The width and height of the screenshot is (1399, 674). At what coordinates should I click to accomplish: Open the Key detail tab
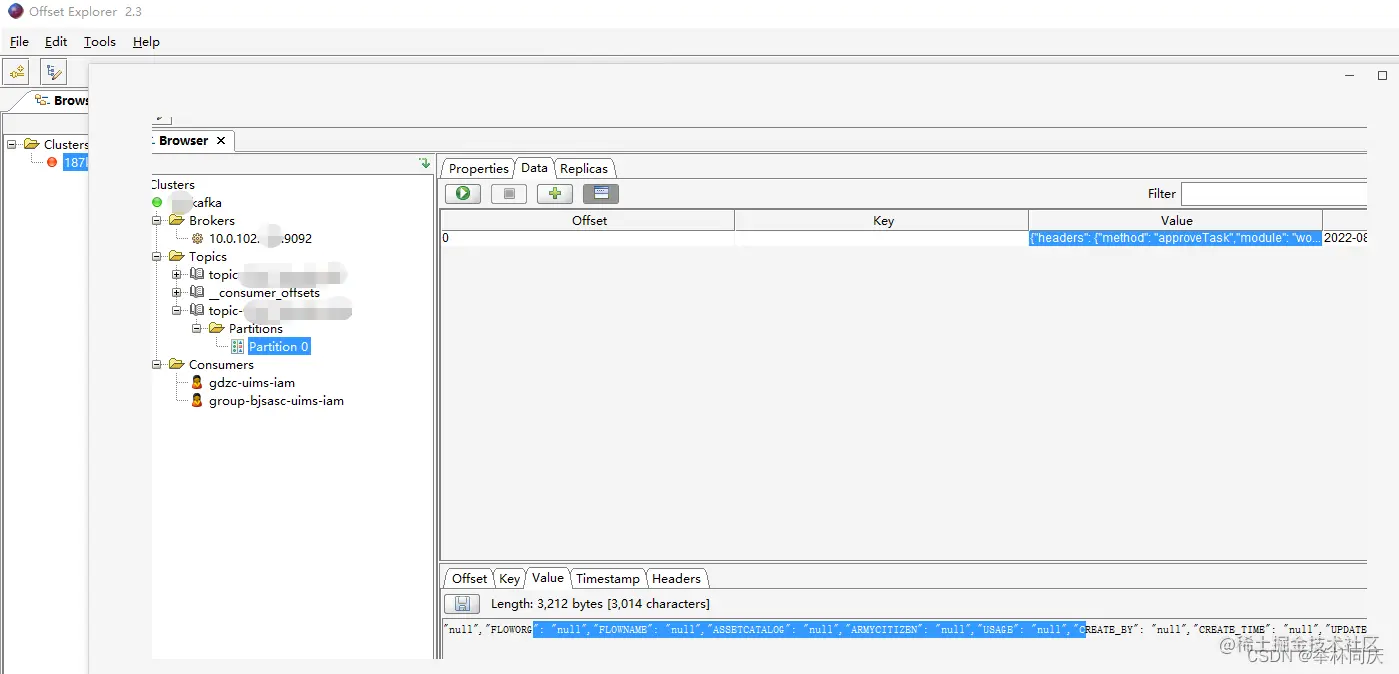pyautogui.click(x=509, y=579)
